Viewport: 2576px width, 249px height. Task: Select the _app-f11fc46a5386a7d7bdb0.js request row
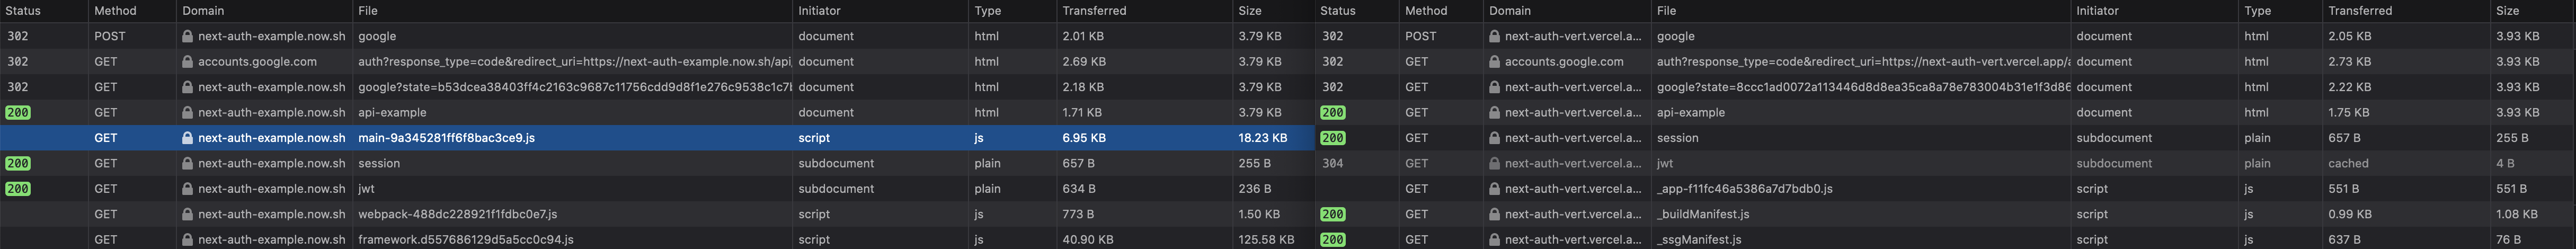pos(1945,189)
